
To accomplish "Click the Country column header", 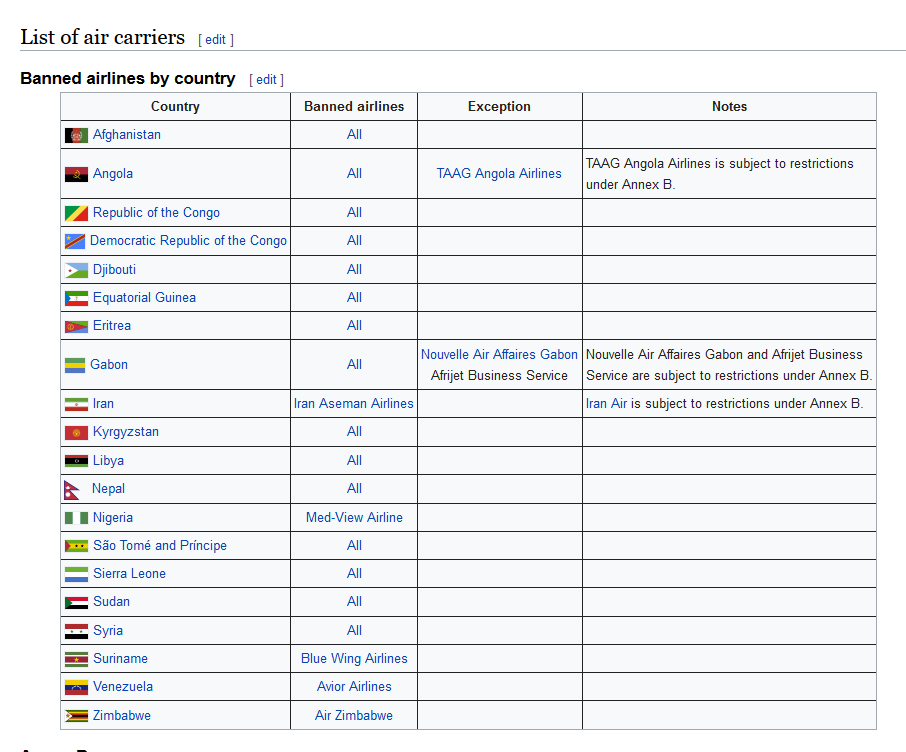I will coord(175,106).
